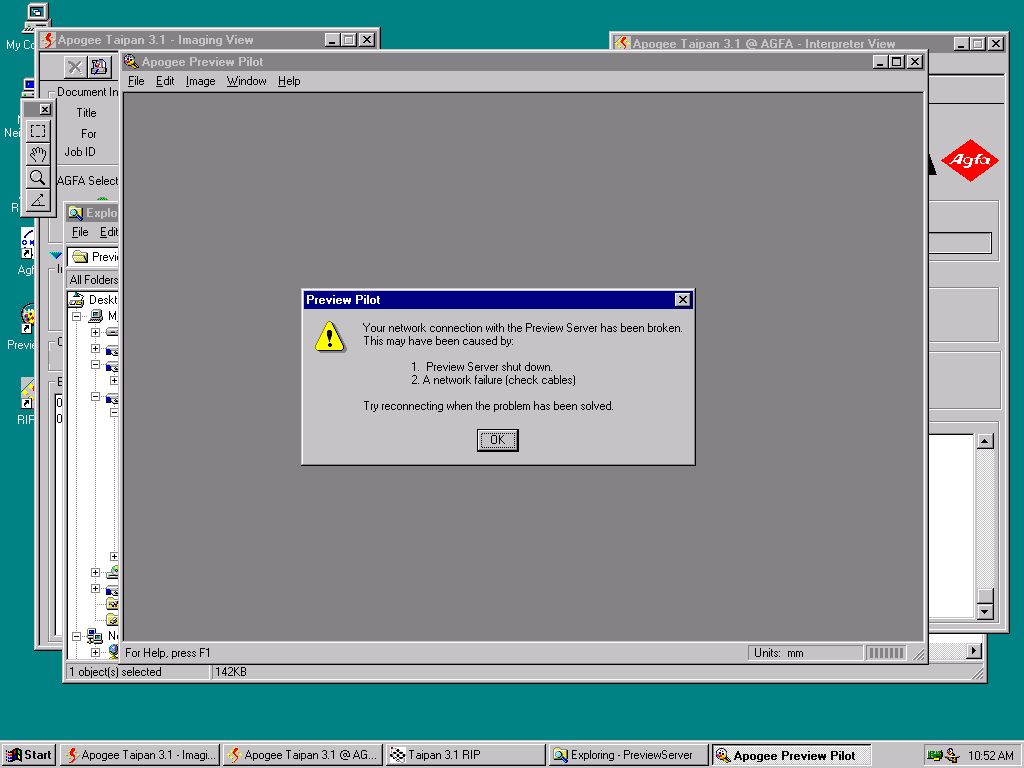Click the yellow warning icon in the dialog
Image resolution: width=1024 pixels, height=768 pixels.
pyautogui.click(x=330, y=336)
